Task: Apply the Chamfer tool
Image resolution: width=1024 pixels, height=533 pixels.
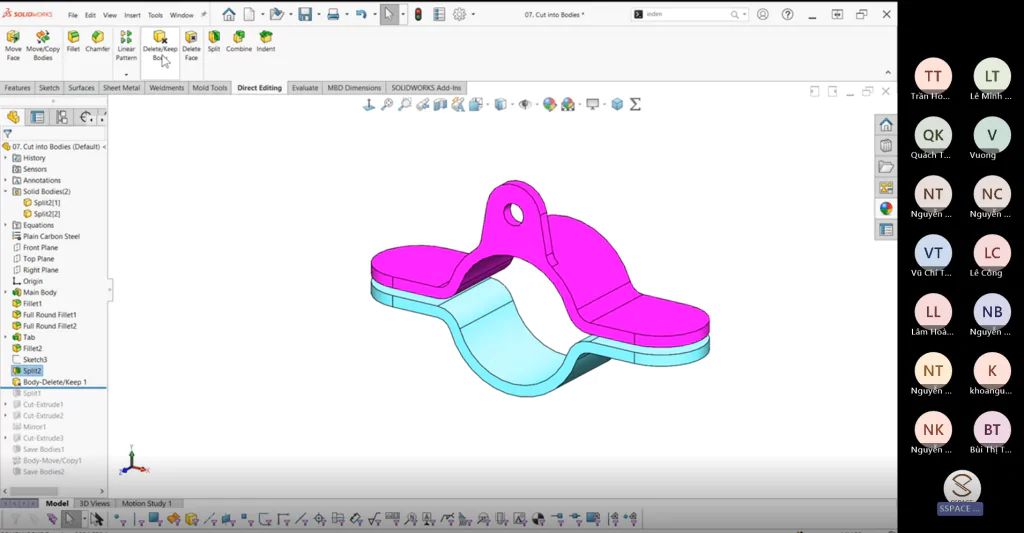Action: [x=97, y=41]
